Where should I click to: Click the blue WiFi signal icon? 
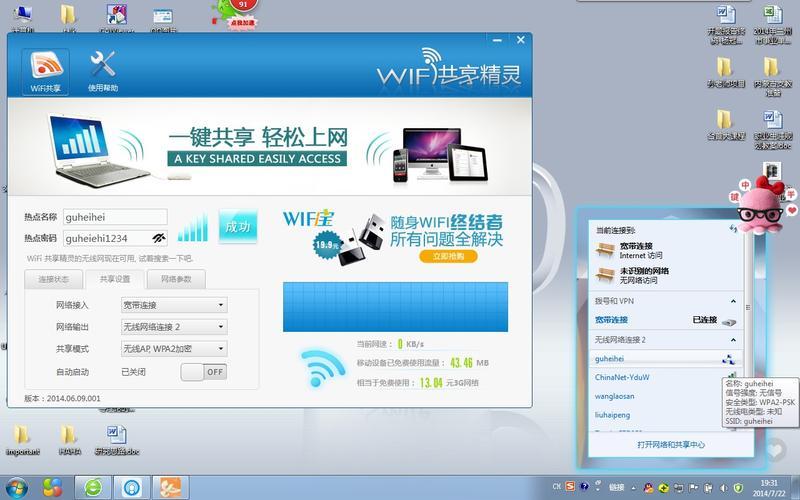(x=322, y=367)
